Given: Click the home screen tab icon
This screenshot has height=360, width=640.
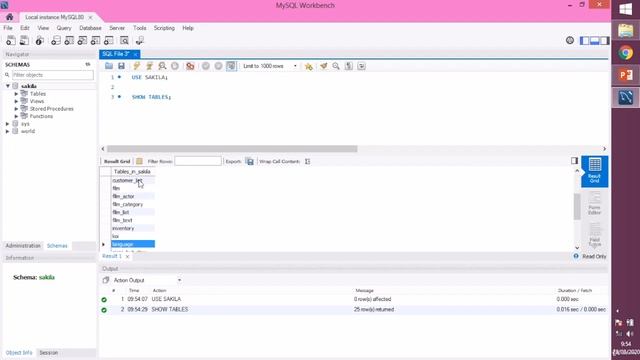Looking at the screenshot, I should (x=9, y=17).
